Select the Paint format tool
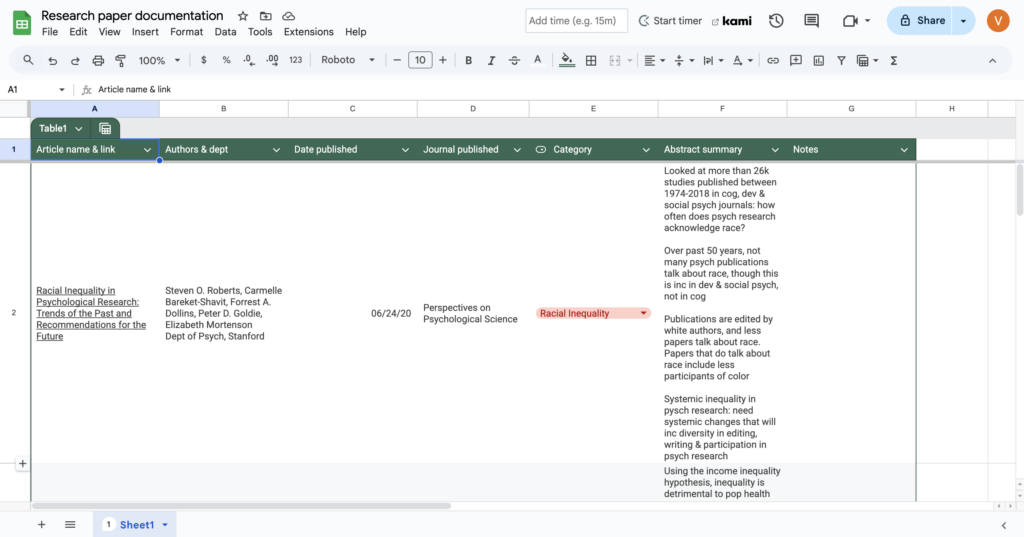The width and height of the screenshot is (1024, 537). [121, 60]
